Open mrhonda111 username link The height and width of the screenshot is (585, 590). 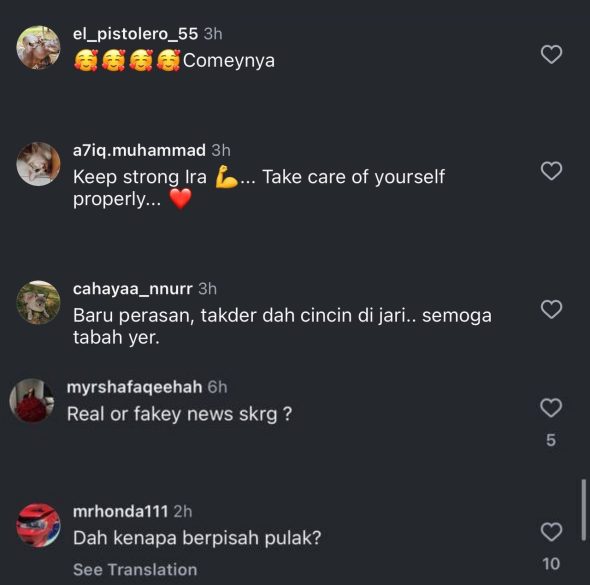pyautogui.click(x=120, y=512)
